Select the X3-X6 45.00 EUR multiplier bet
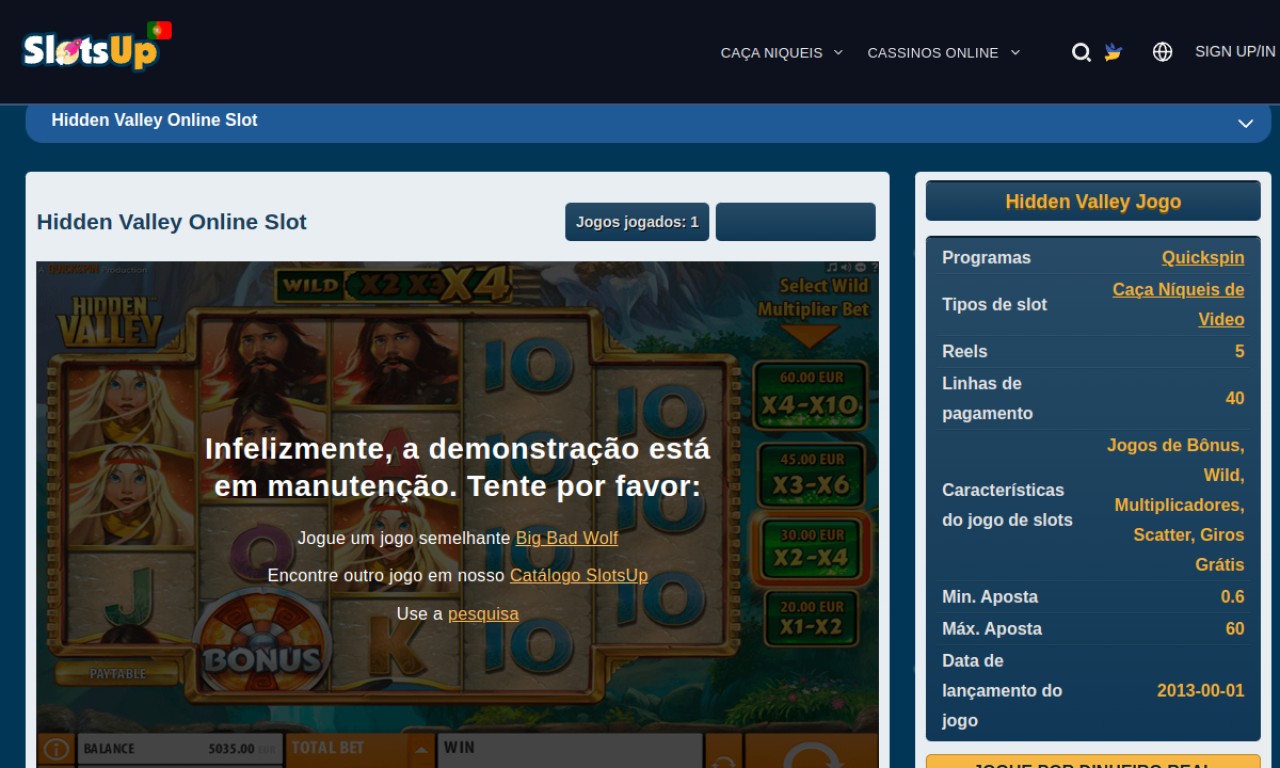Viewport: 1280px width, 768px height. pos(809,475)
